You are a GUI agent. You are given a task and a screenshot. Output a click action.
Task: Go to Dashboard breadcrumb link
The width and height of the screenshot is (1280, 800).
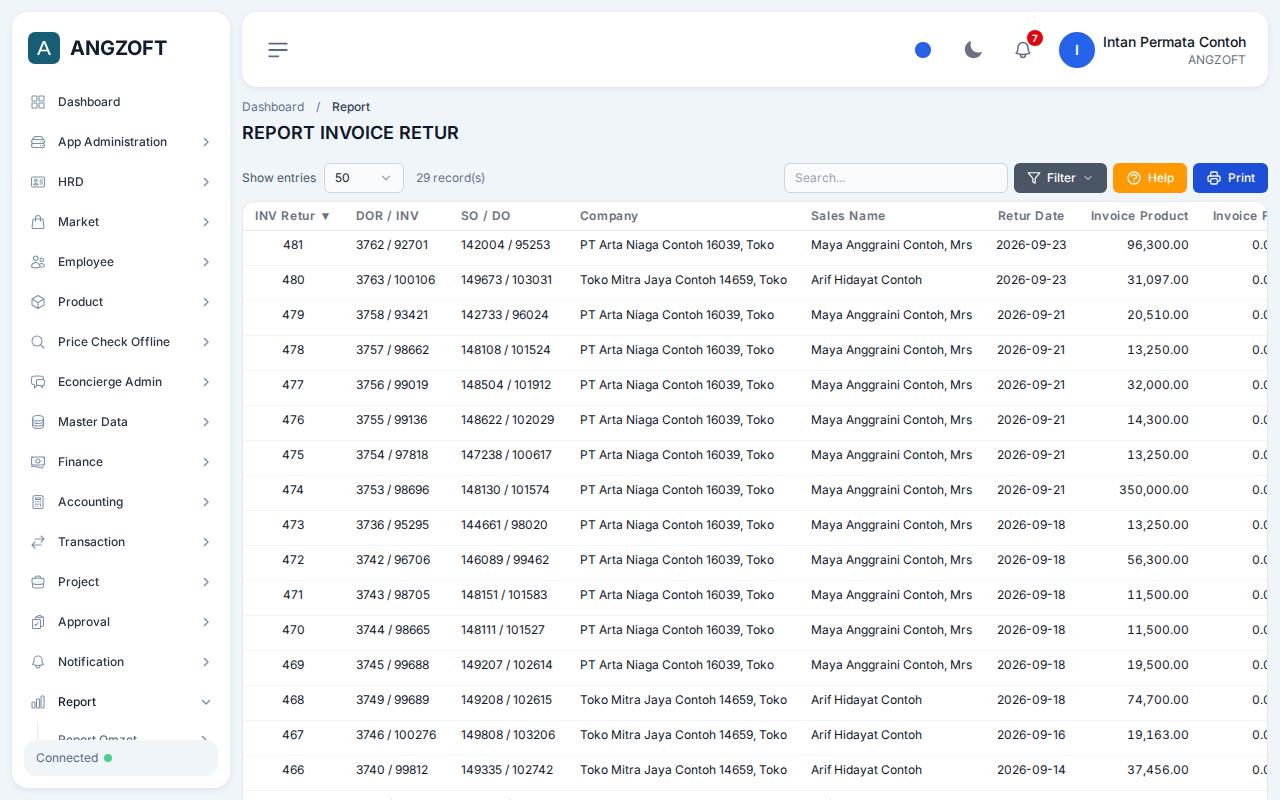coord(273,107)
